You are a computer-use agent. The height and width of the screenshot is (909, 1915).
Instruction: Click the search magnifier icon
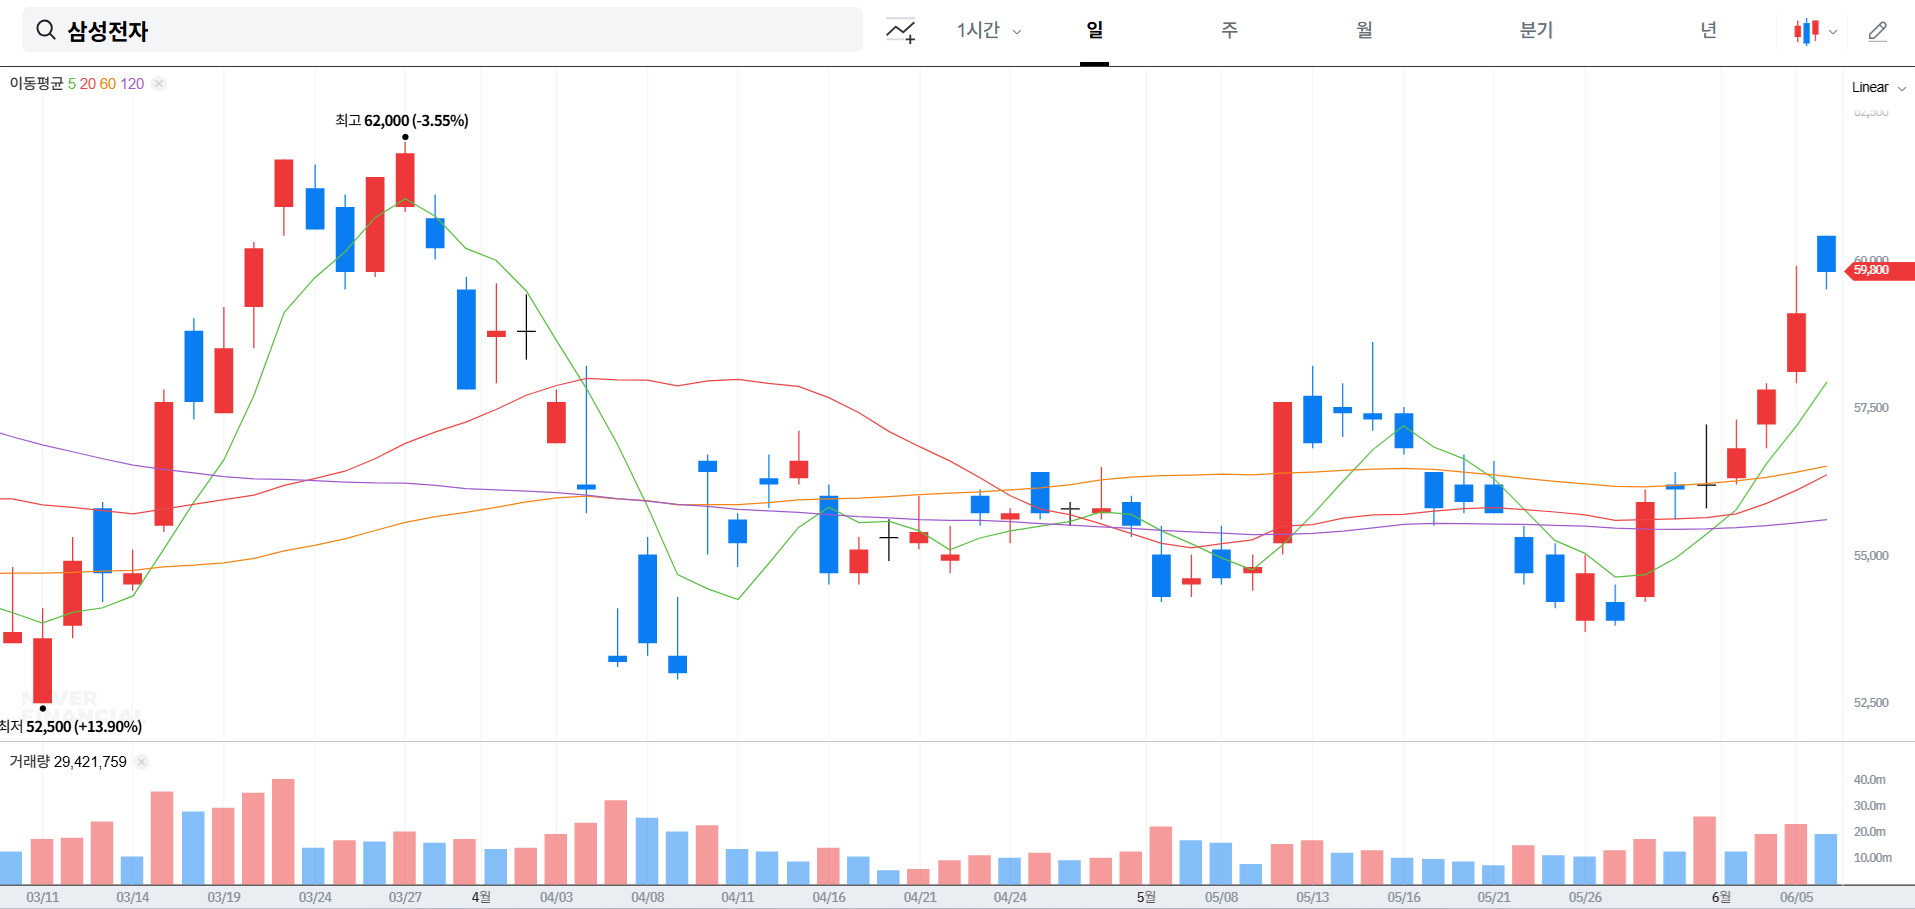coord(46,30)
